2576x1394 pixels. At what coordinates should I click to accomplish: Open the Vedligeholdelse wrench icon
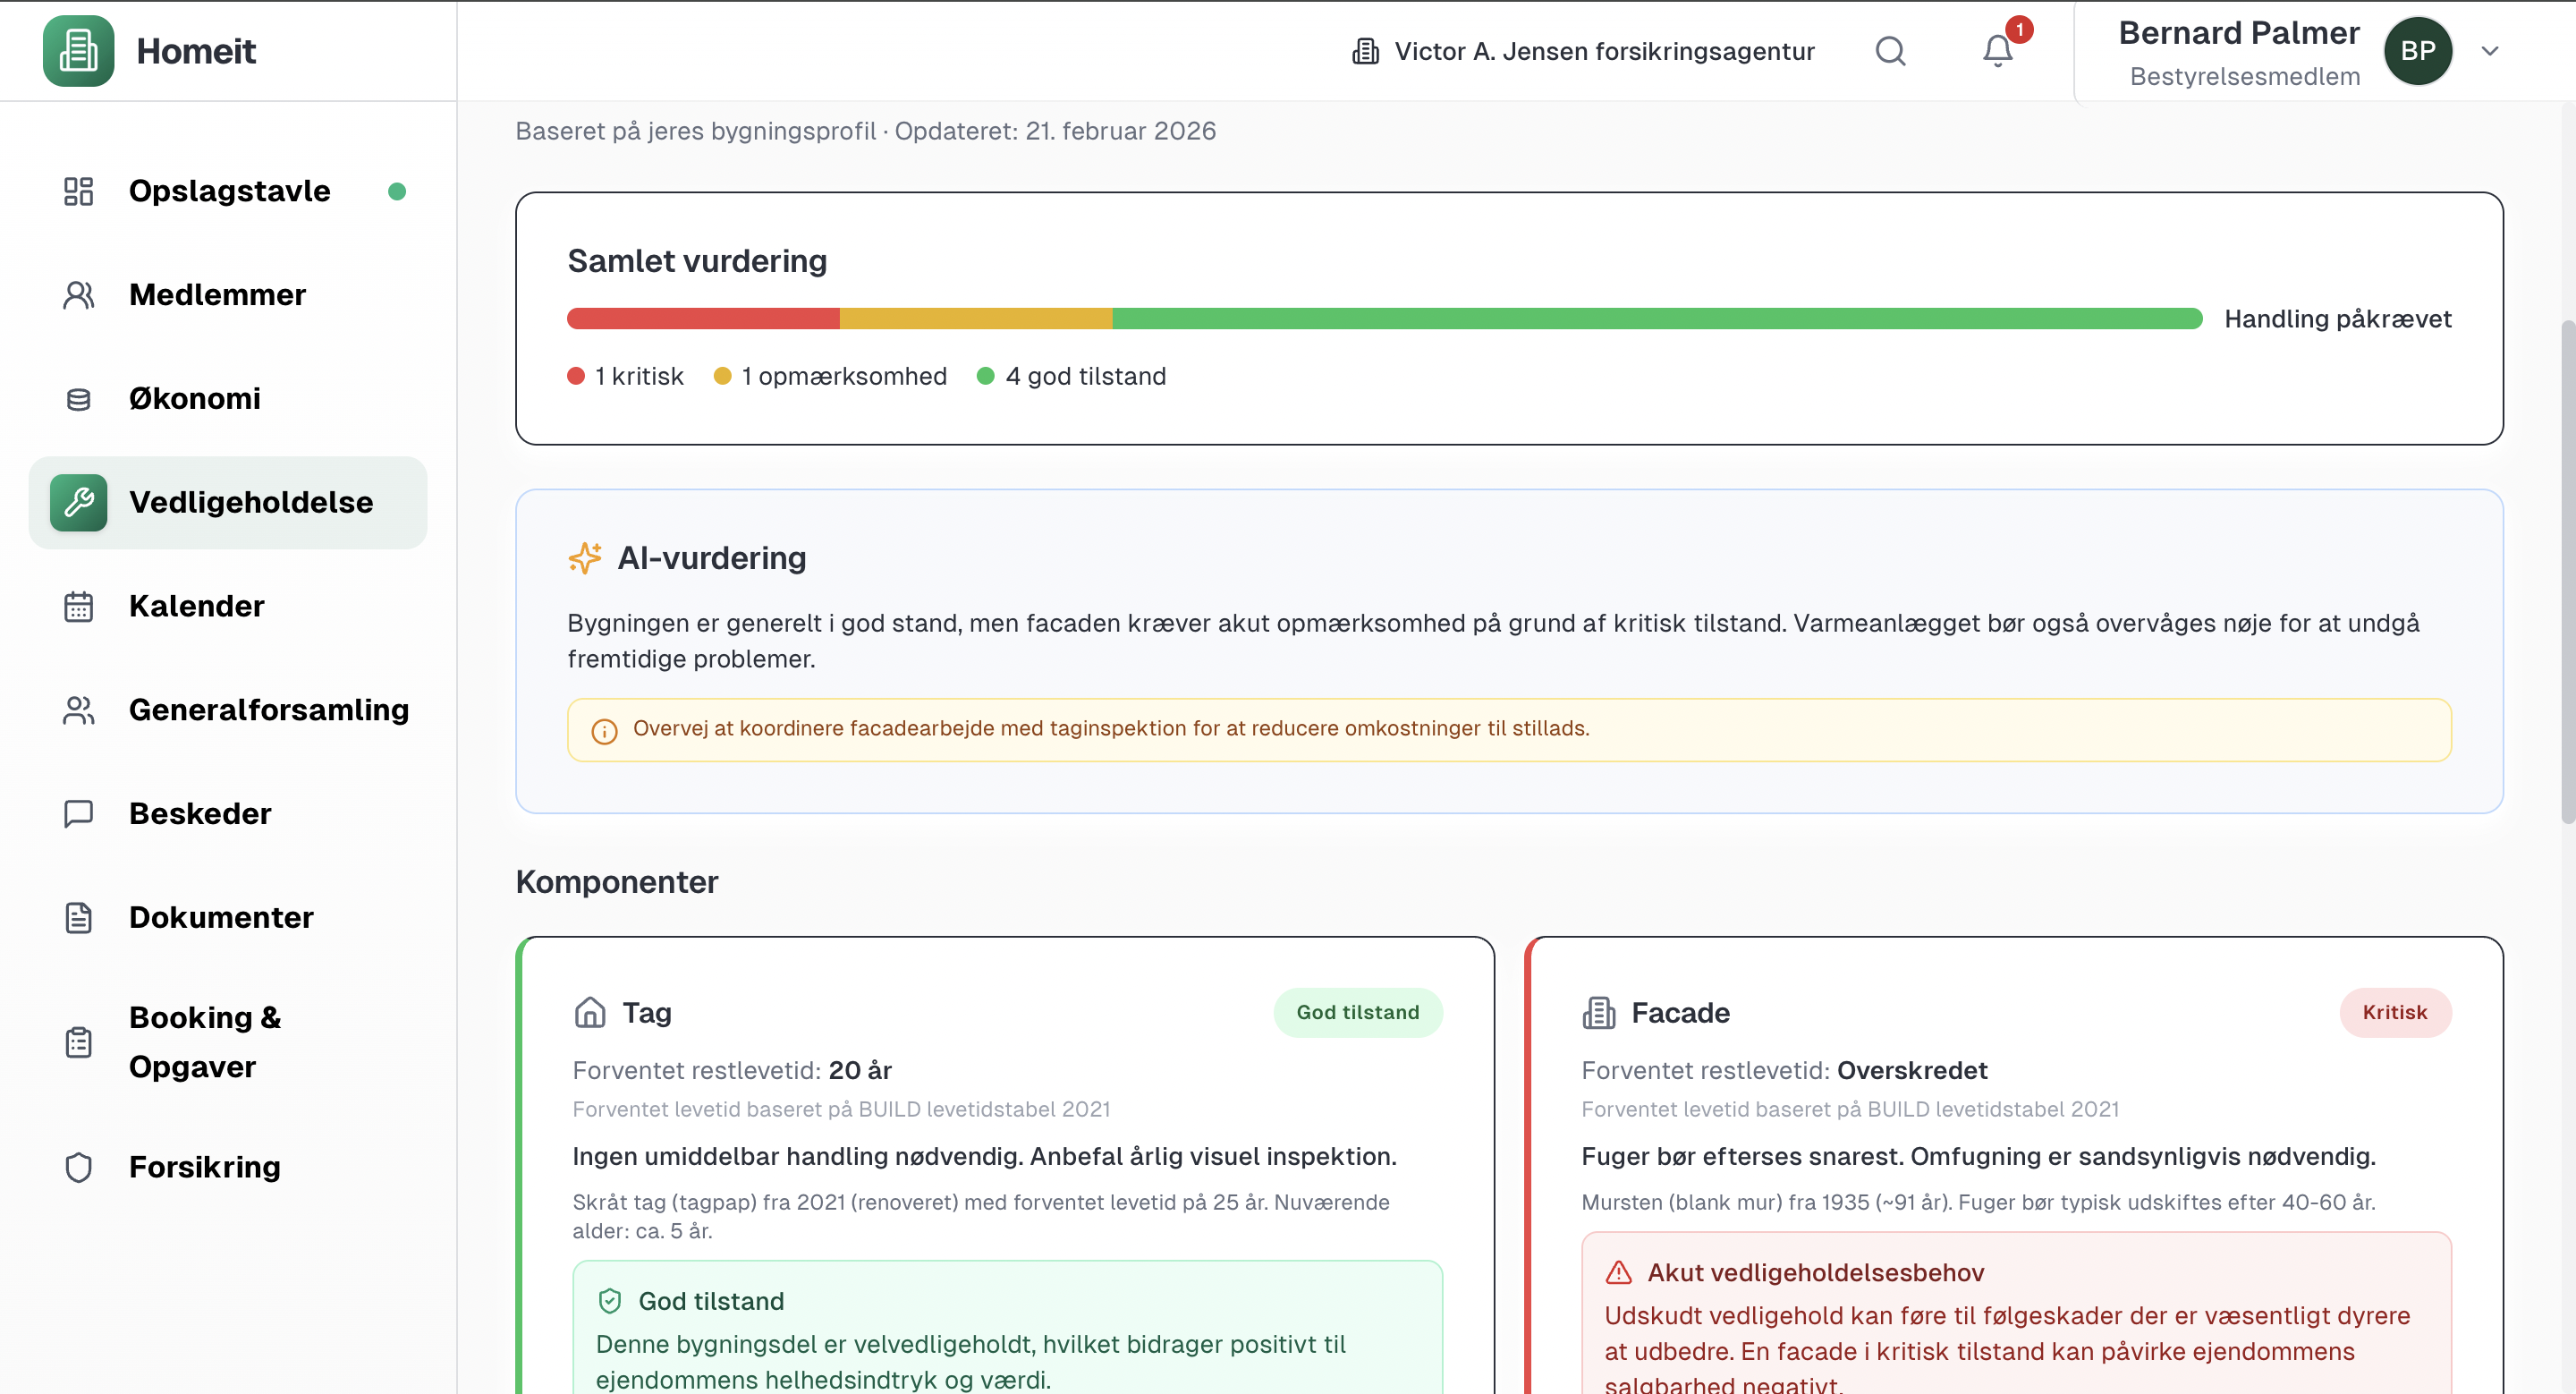(78, 502)
